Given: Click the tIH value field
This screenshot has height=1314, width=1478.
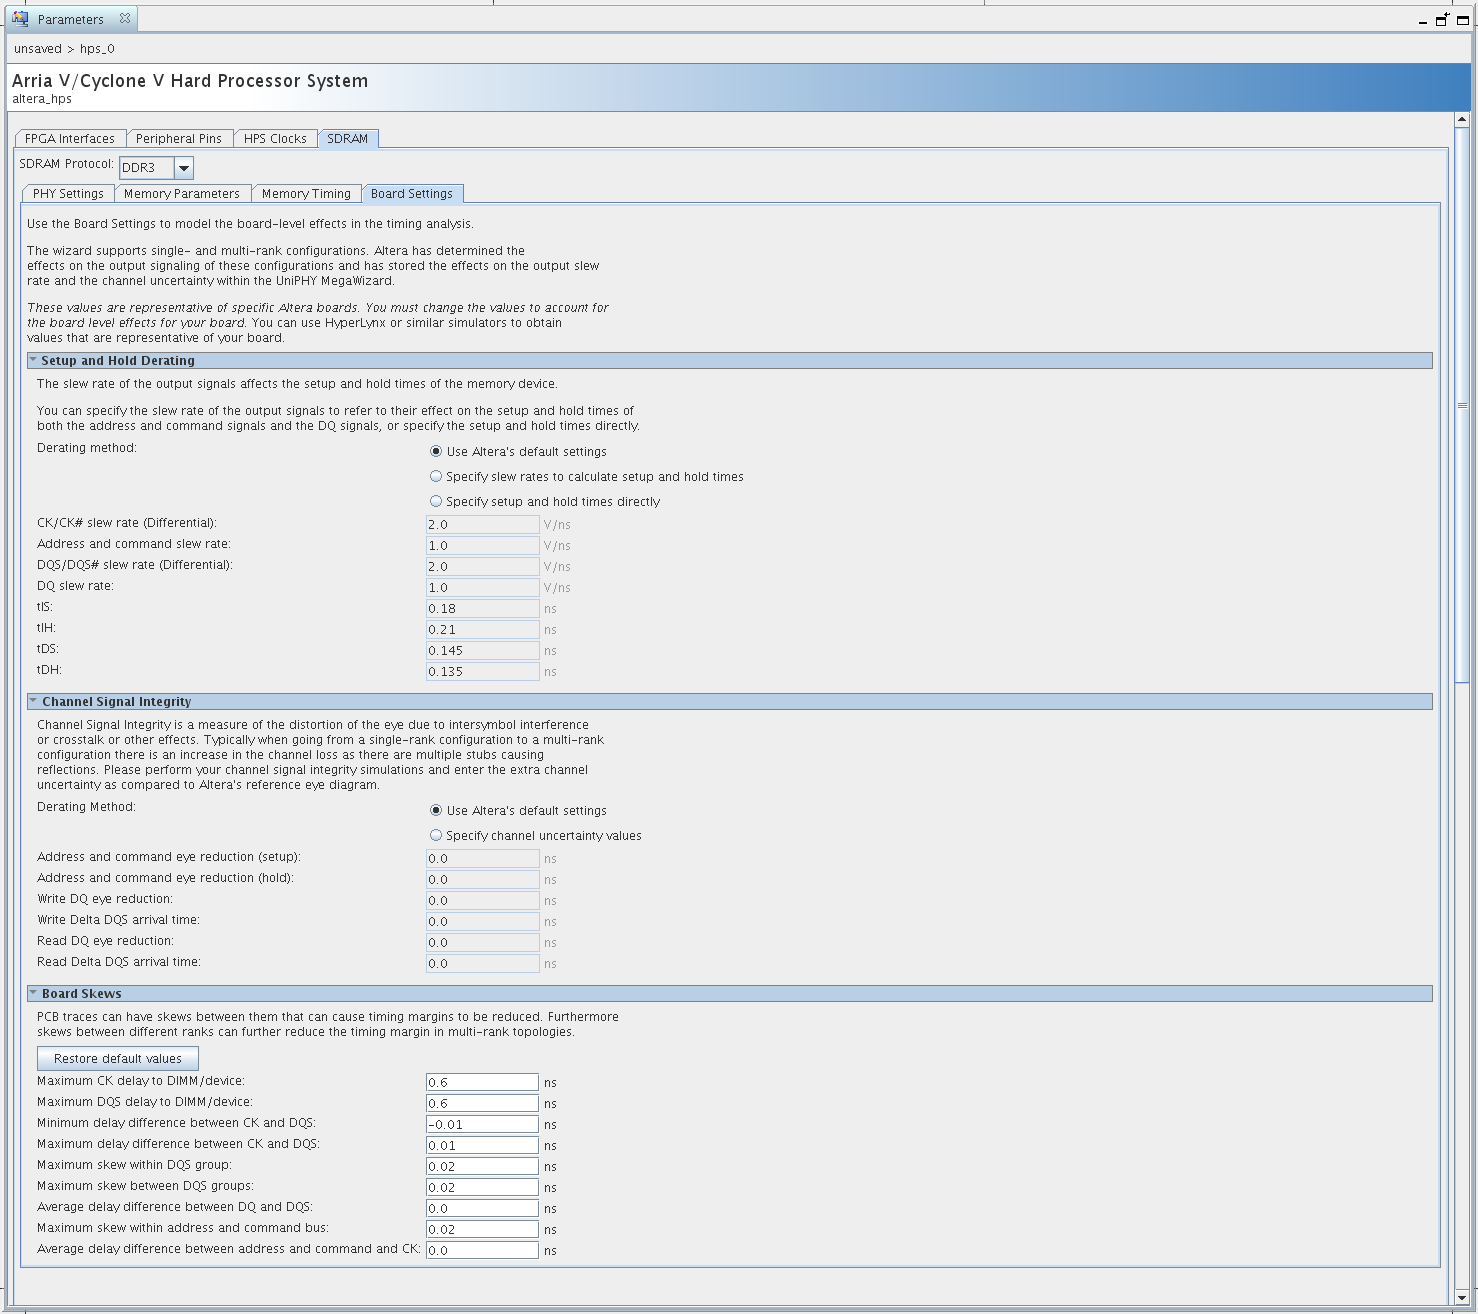Looking at the screenshot, I should coord(482,629).
